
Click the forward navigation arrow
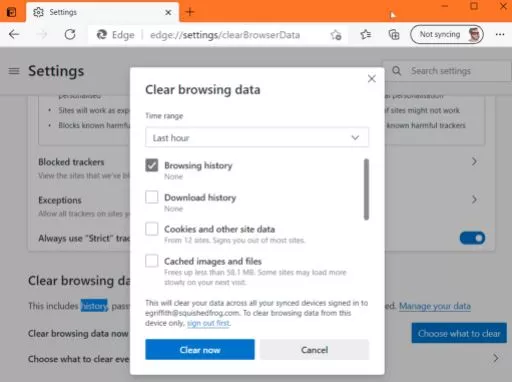point(42,34)
